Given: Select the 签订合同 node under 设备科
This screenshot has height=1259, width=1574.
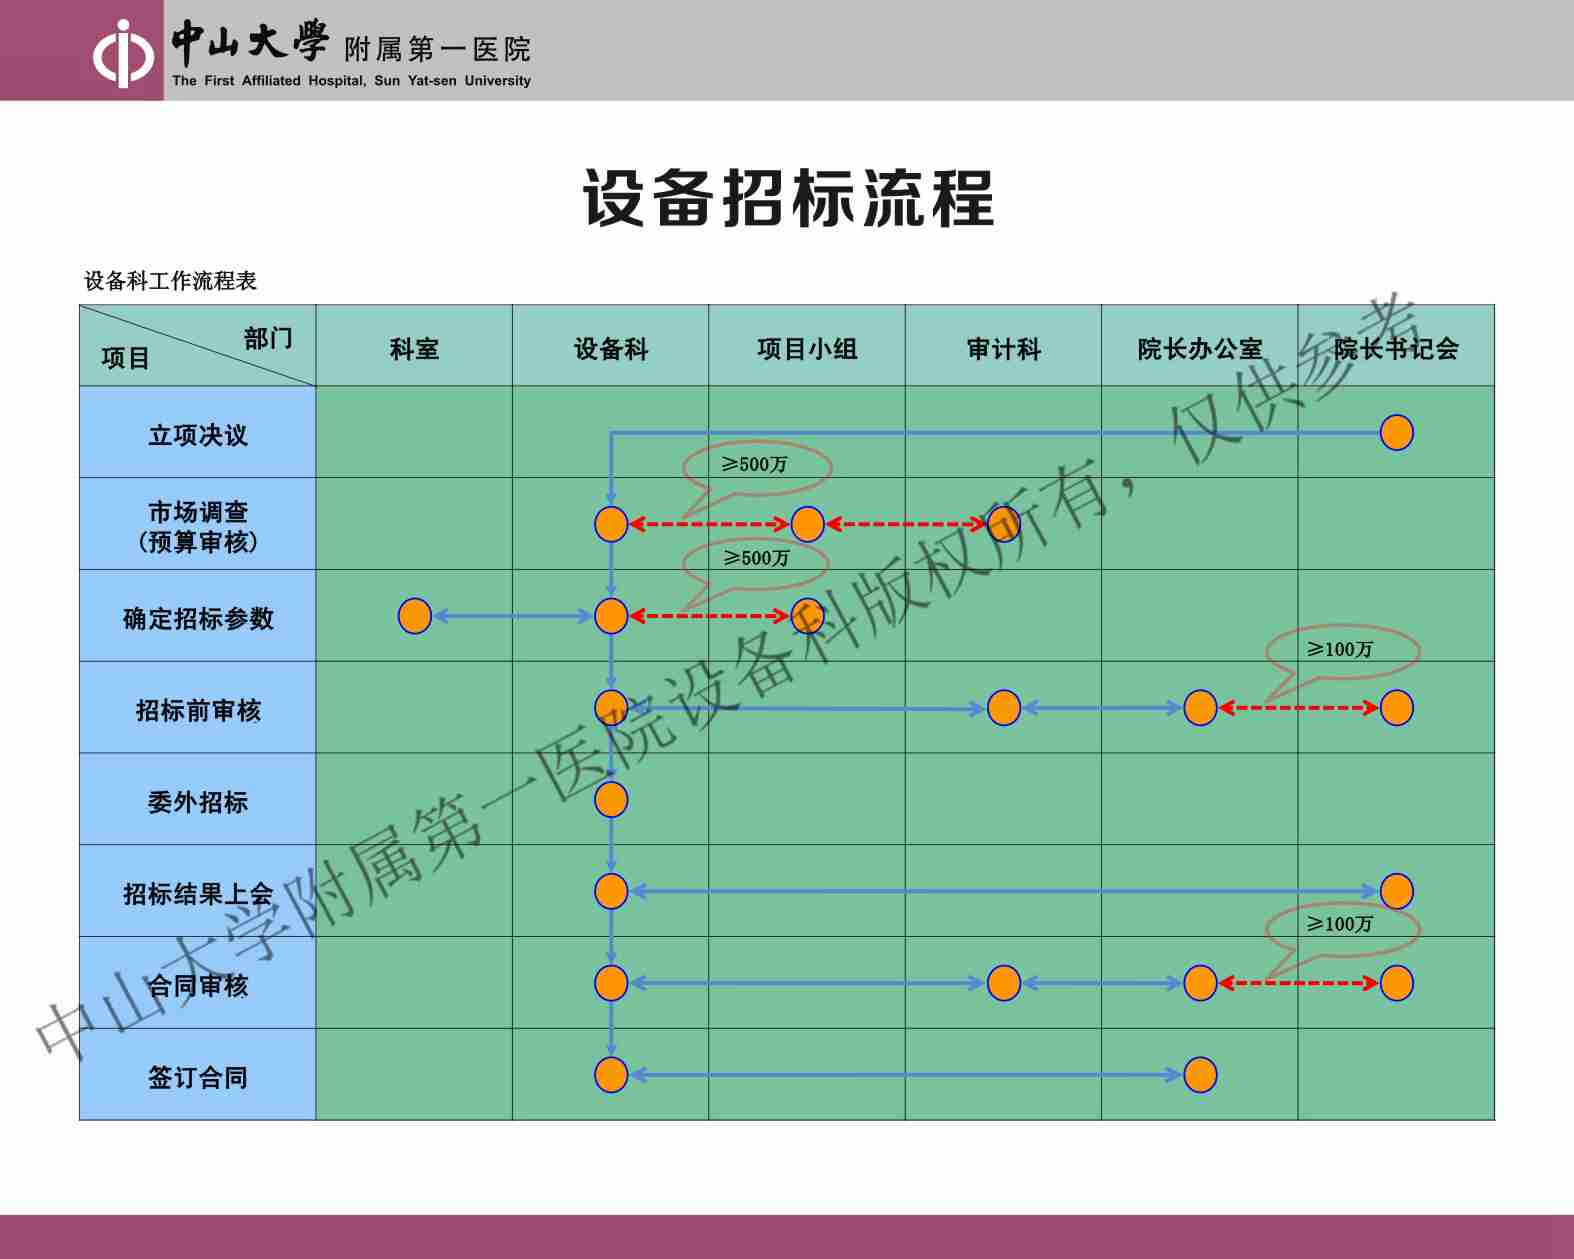Looking at the screenshot, I should tap(611, 1075).
